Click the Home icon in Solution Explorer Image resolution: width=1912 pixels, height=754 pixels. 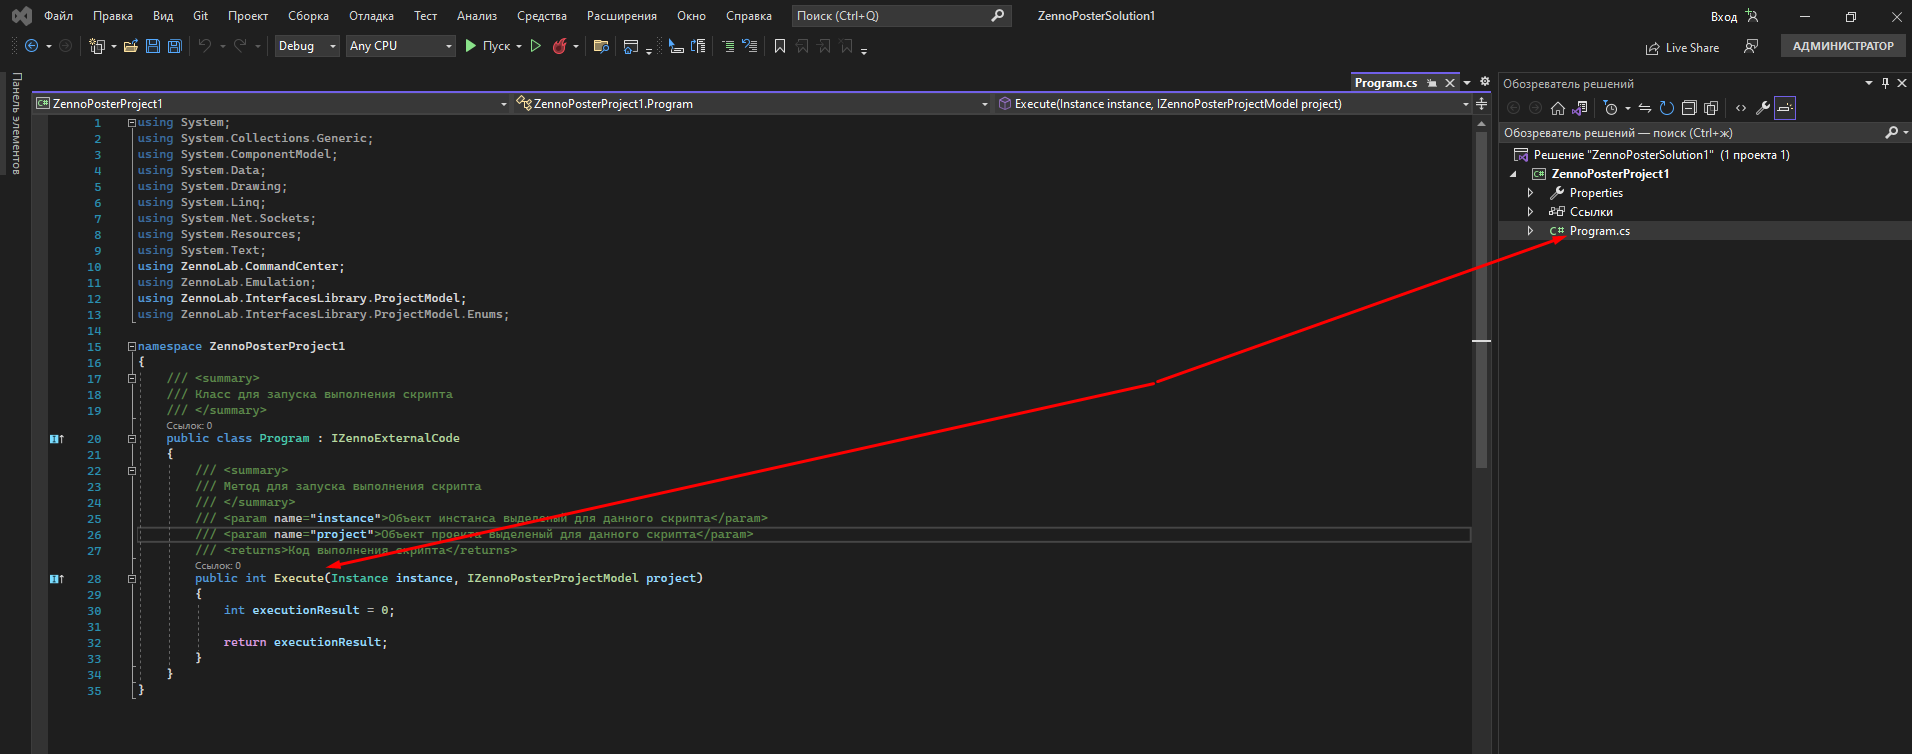pos(1558,108)
